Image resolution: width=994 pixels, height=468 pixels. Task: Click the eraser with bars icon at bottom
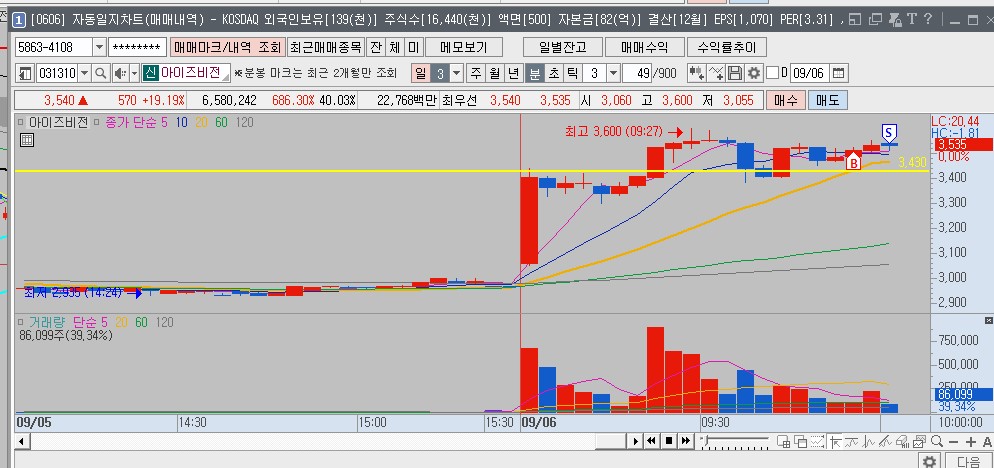[x=903, y=441]
